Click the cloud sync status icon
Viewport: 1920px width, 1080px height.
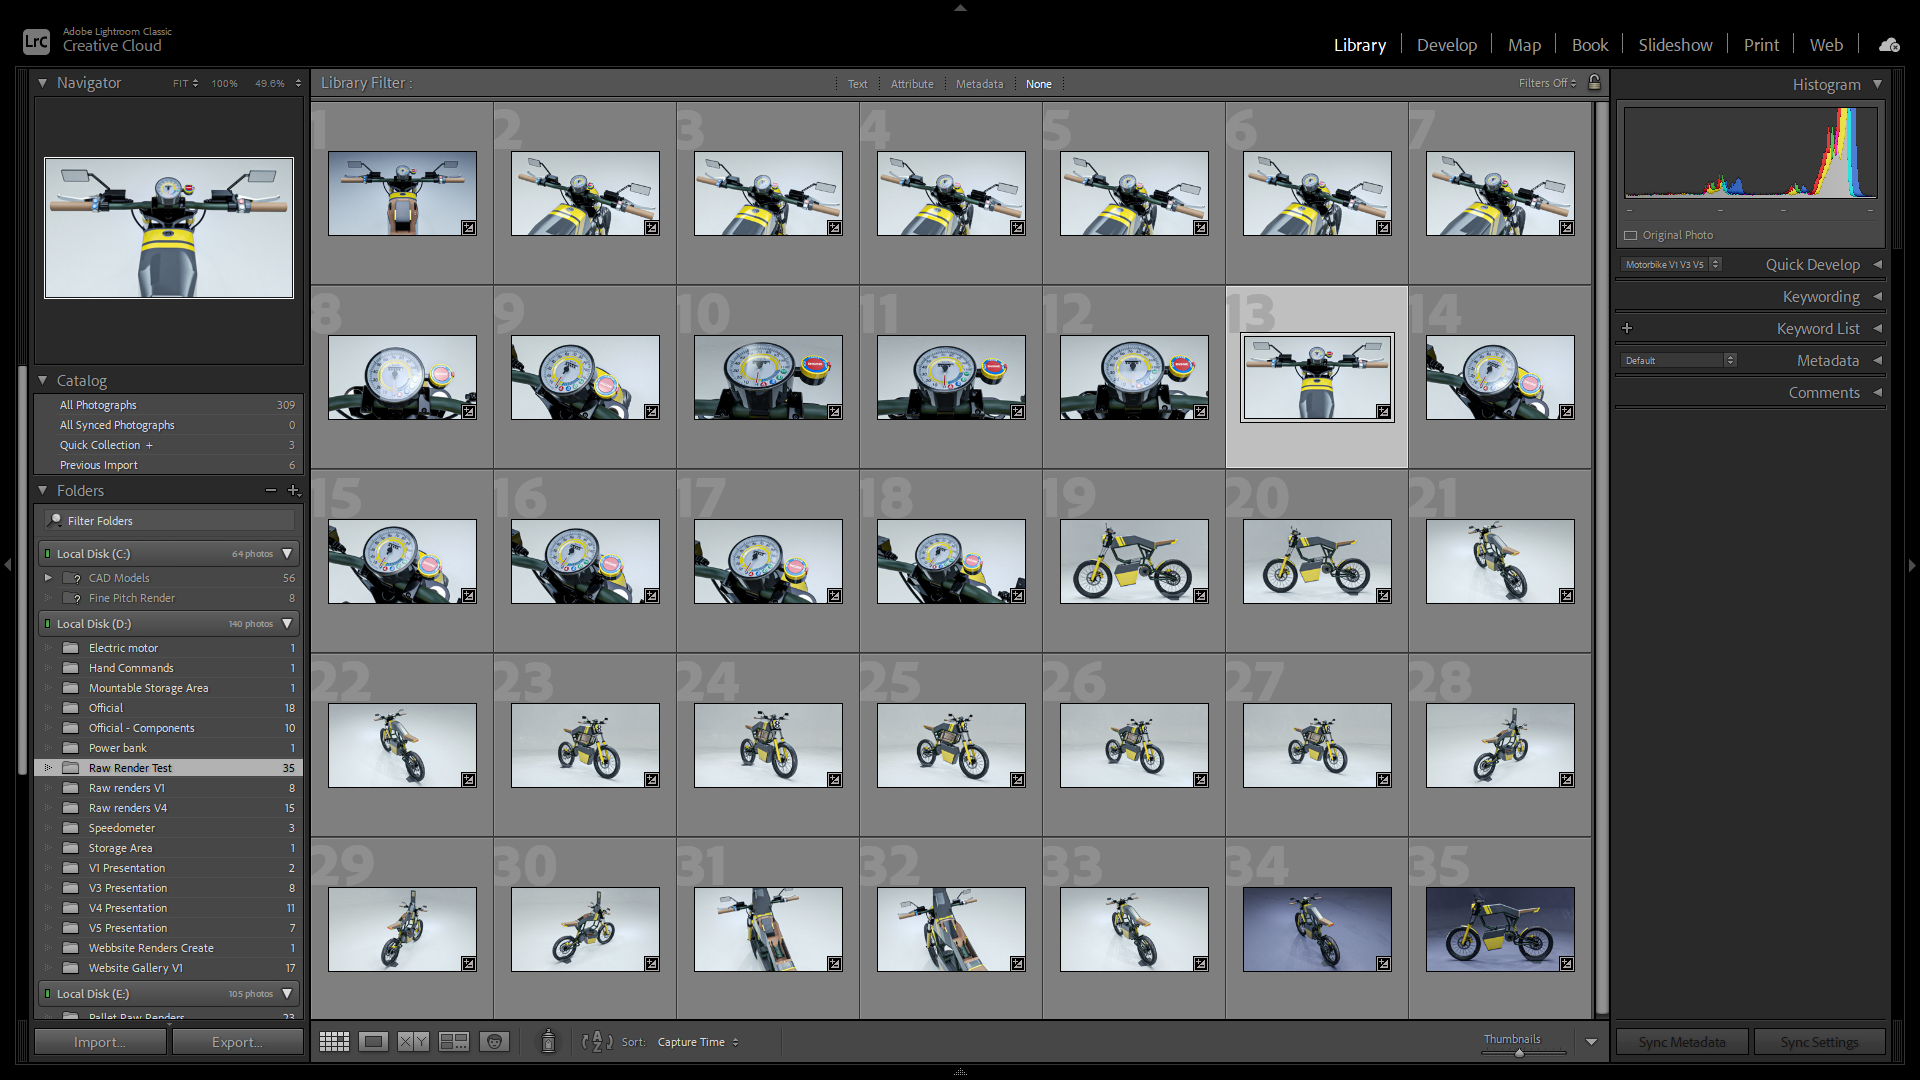(1889, 45)
